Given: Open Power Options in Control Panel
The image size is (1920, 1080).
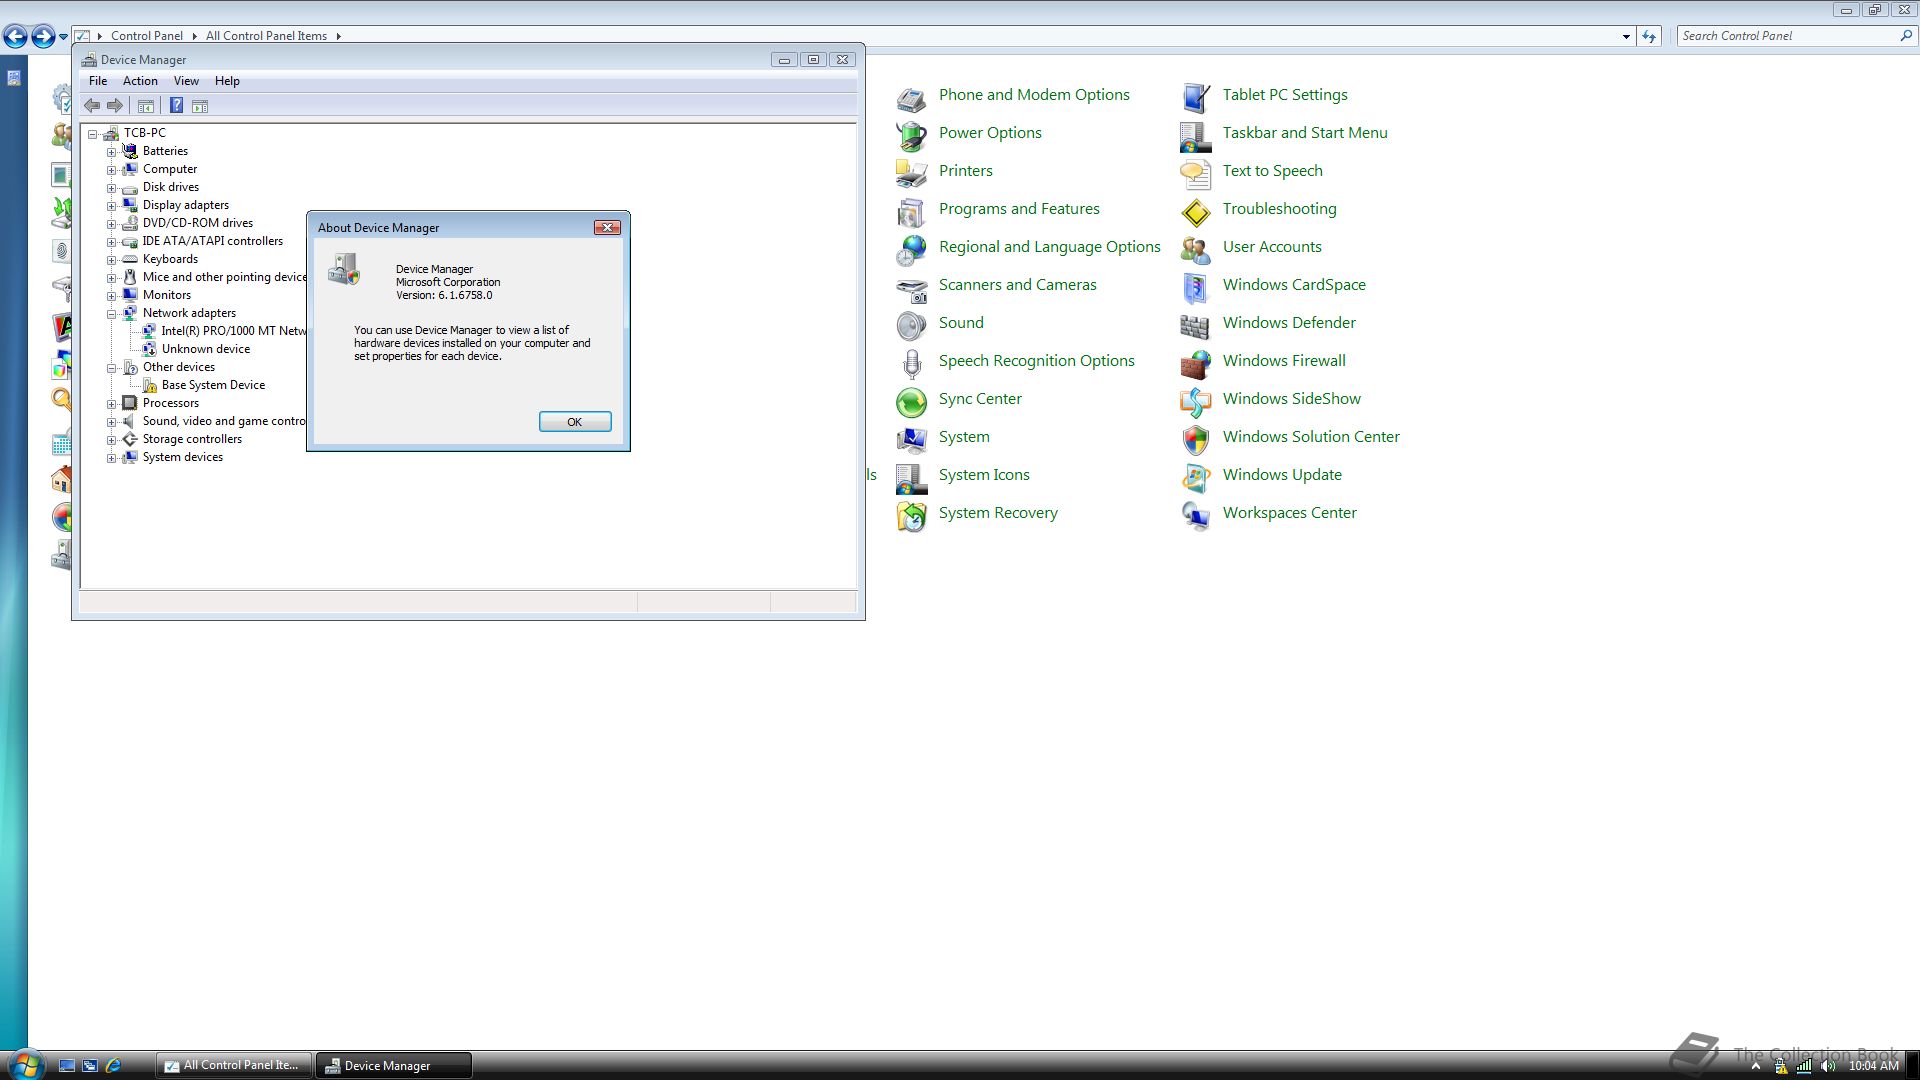Looking at the screenshot, I should [x=990, y=133].
